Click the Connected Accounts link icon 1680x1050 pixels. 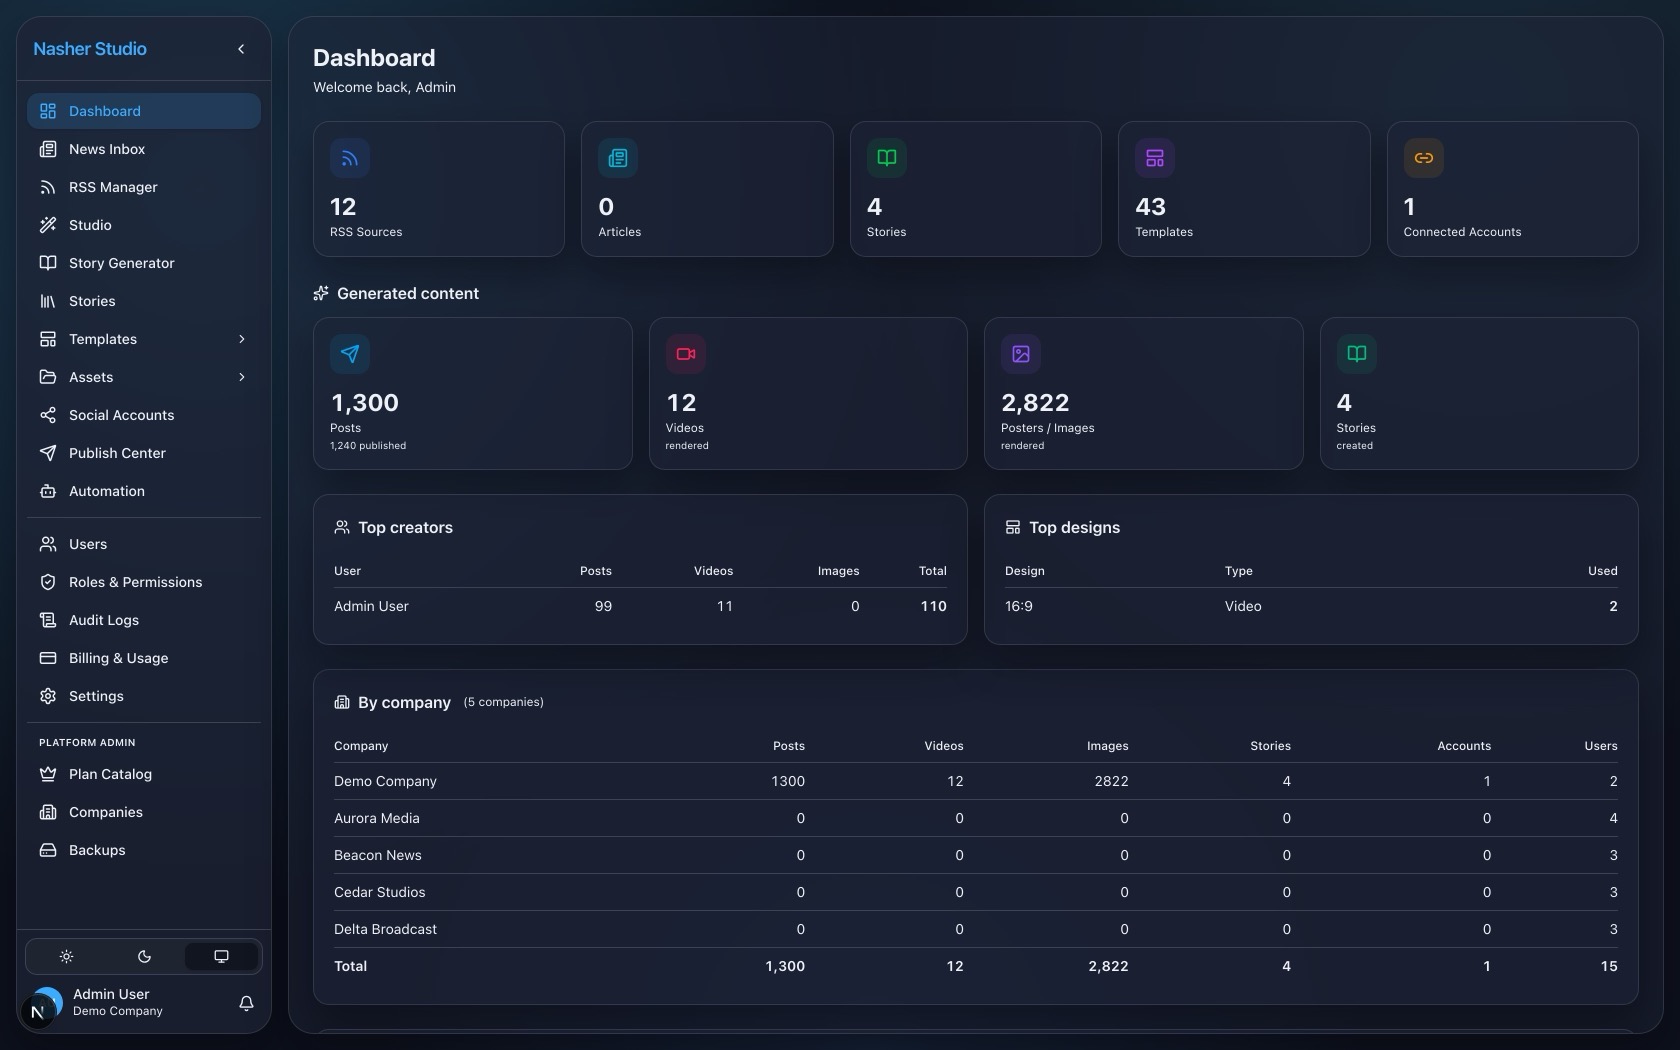click(x=1423, y=158)
